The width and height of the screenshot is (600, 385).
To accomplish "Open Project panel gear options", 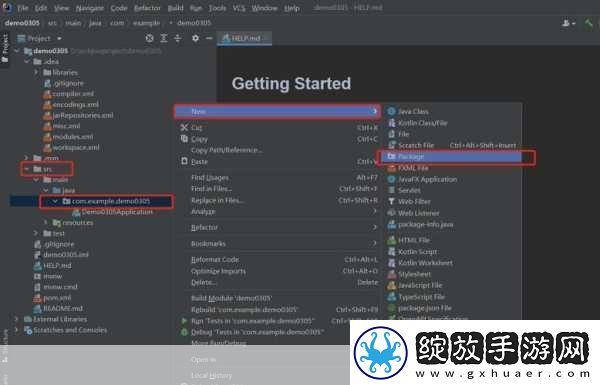I will point(195,38).
